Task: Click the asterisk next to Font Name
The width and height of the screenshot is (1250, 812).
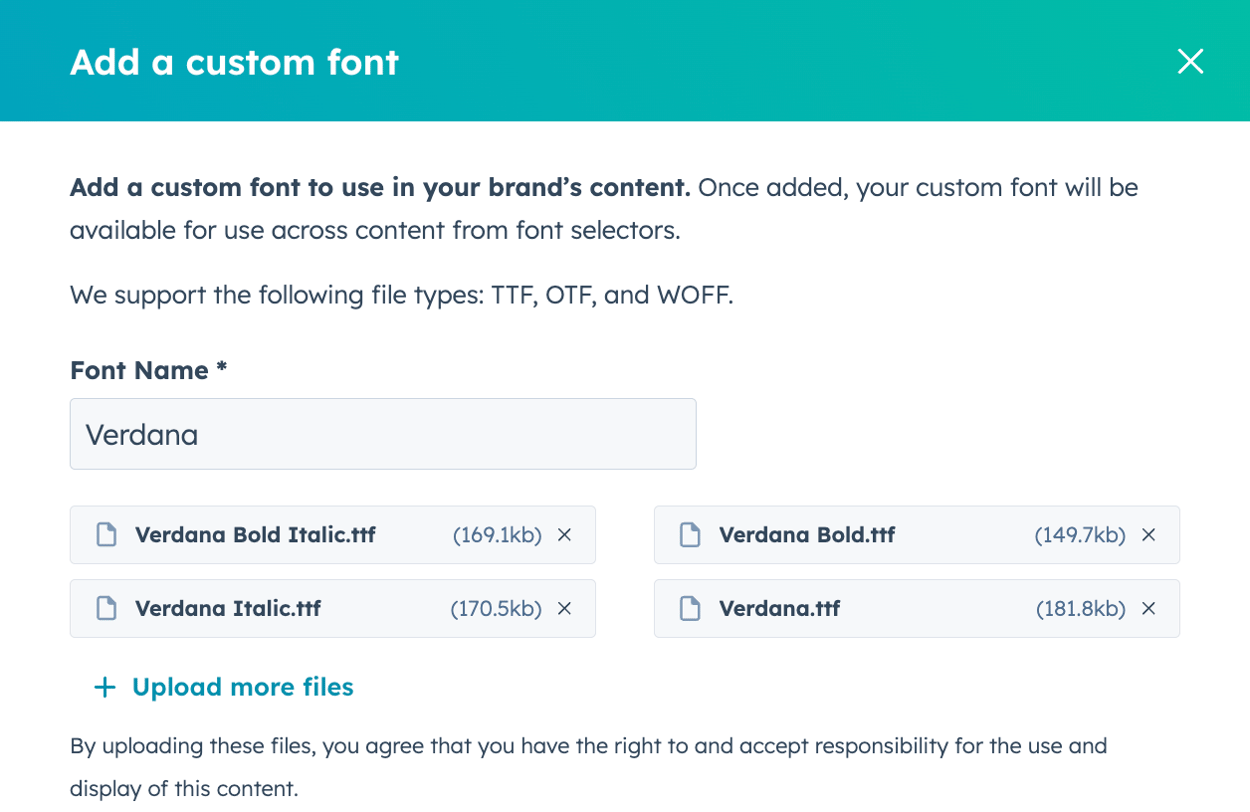Action: click(221, 370)
